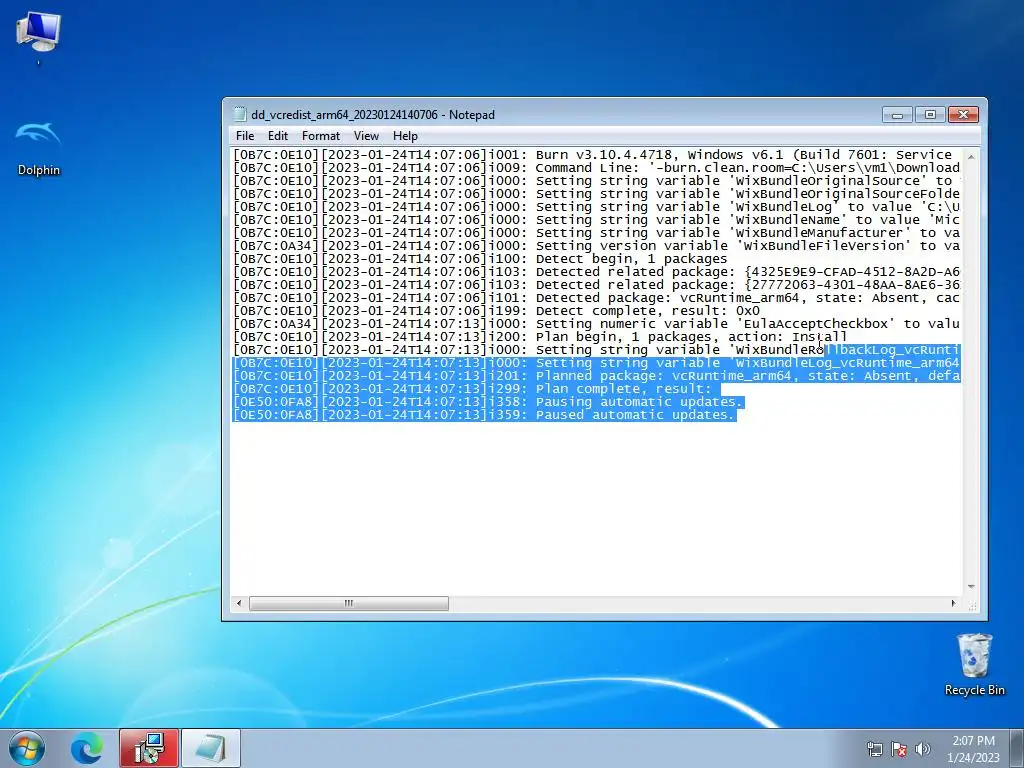Click the horizontal scrollbar right arrow
The image size is (1024, 768).
point(953,603)
